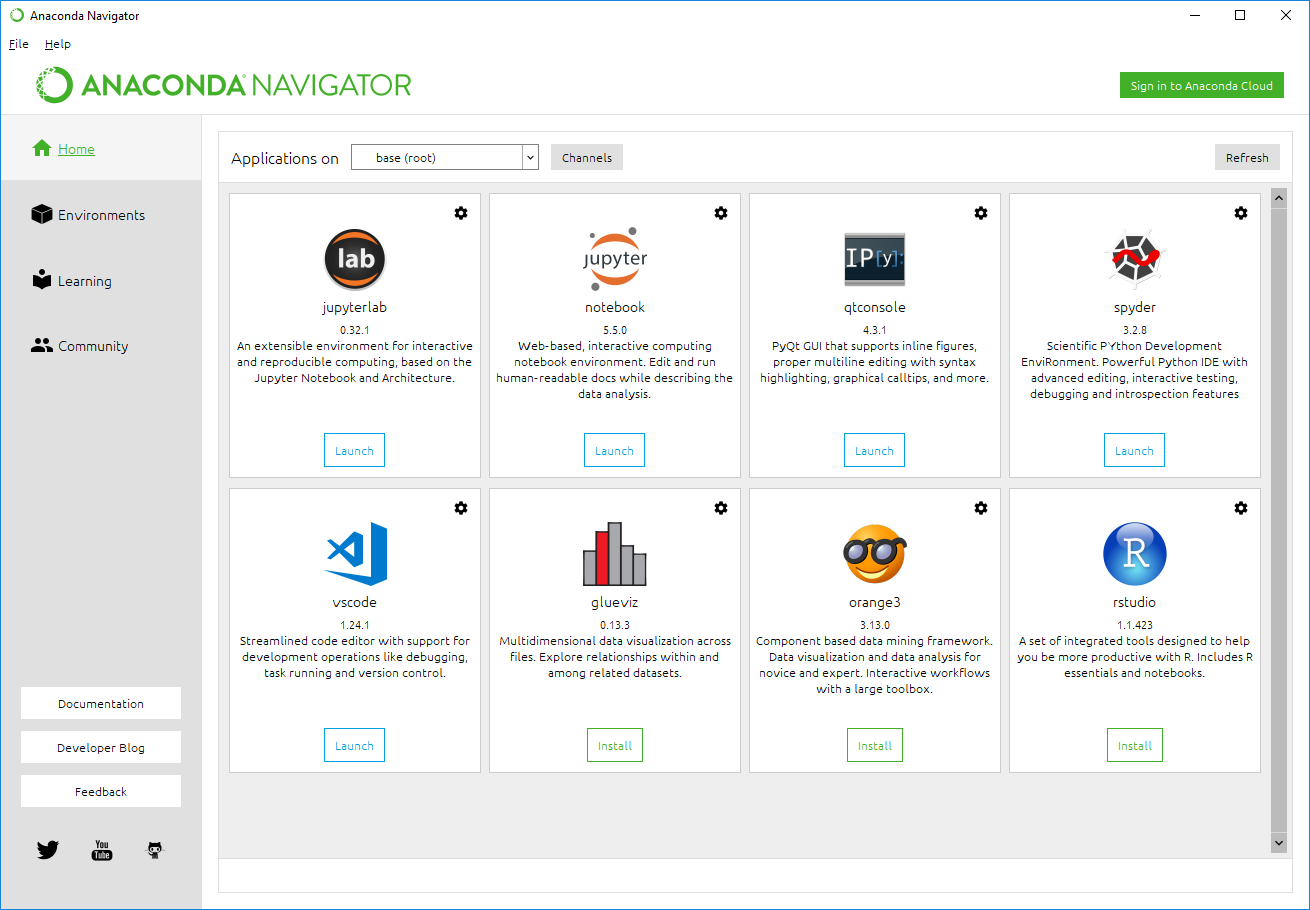Click the glueviz bar chart icon
Screen dimensions: 1310x910
(x=615, y=554)
